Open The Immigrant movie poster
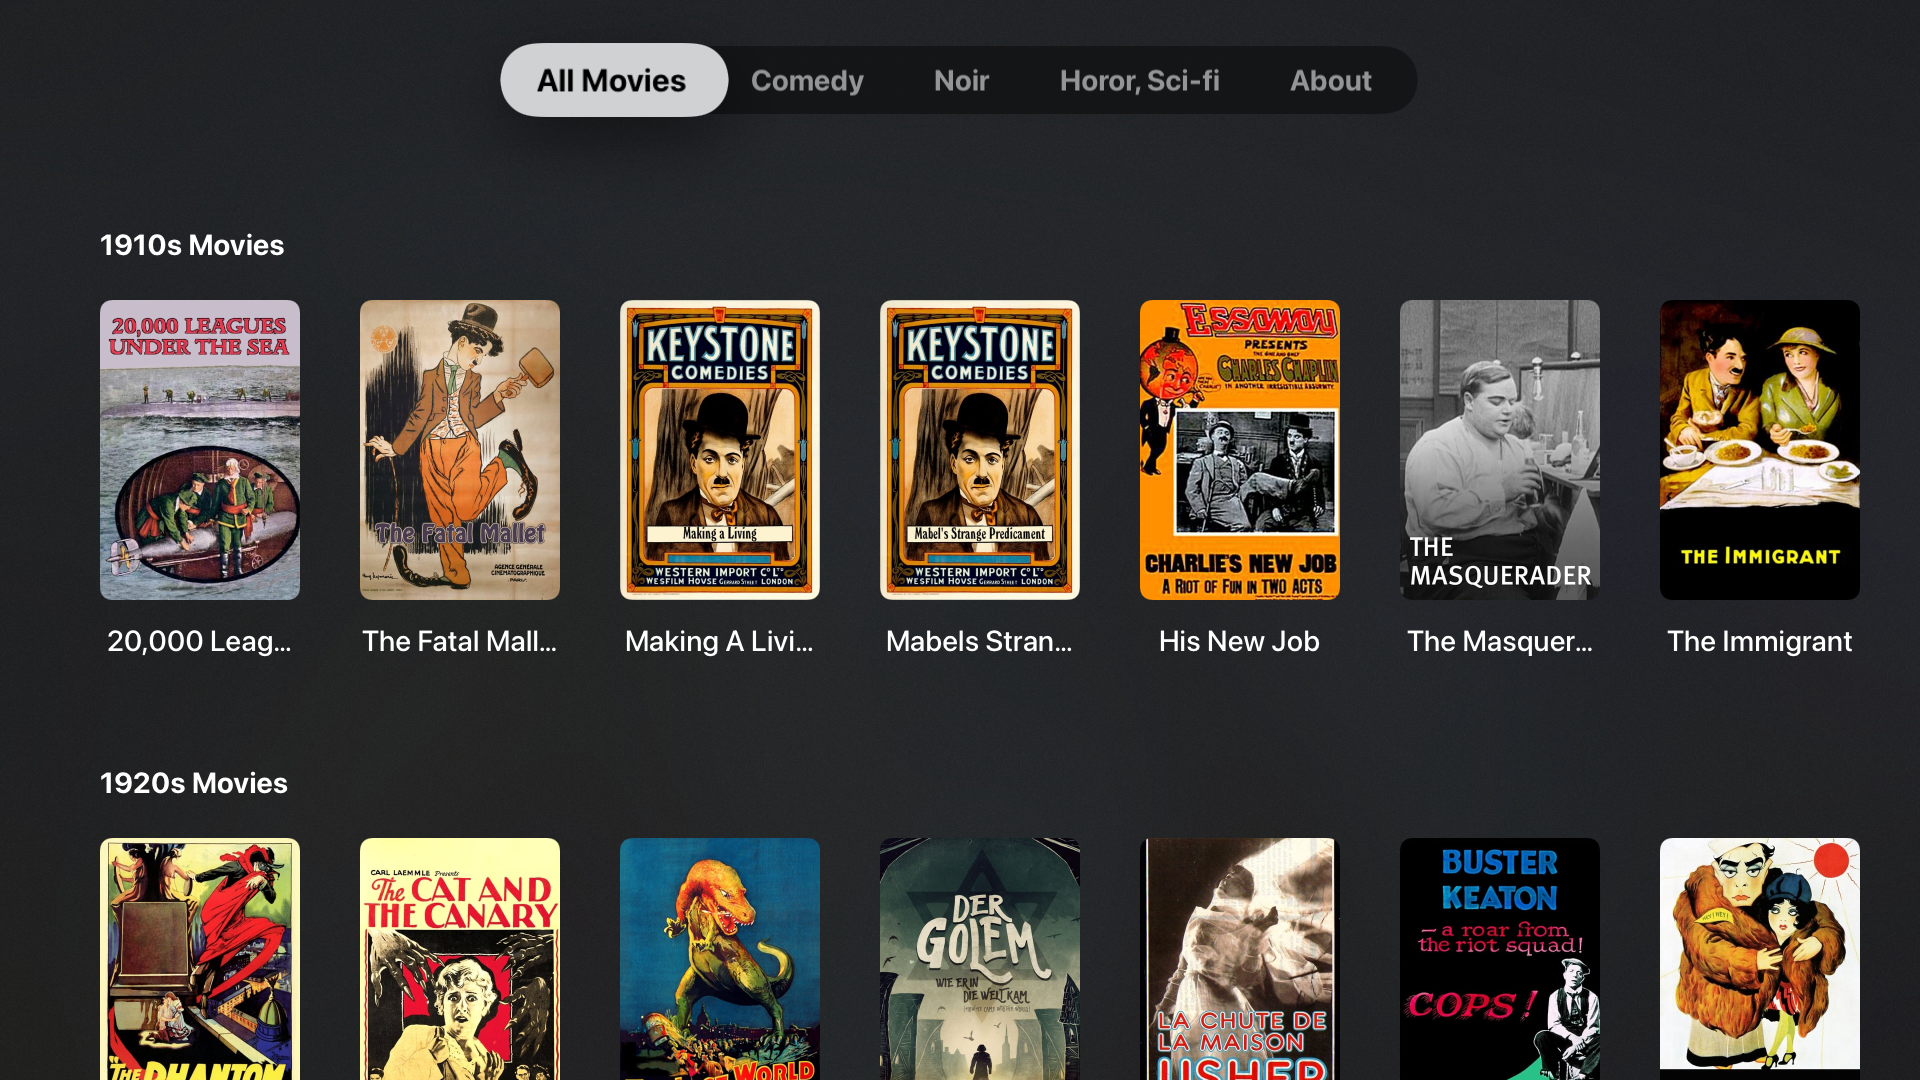The image size is (1920, 1080). pyautogui.click(x=1760, y=450)
